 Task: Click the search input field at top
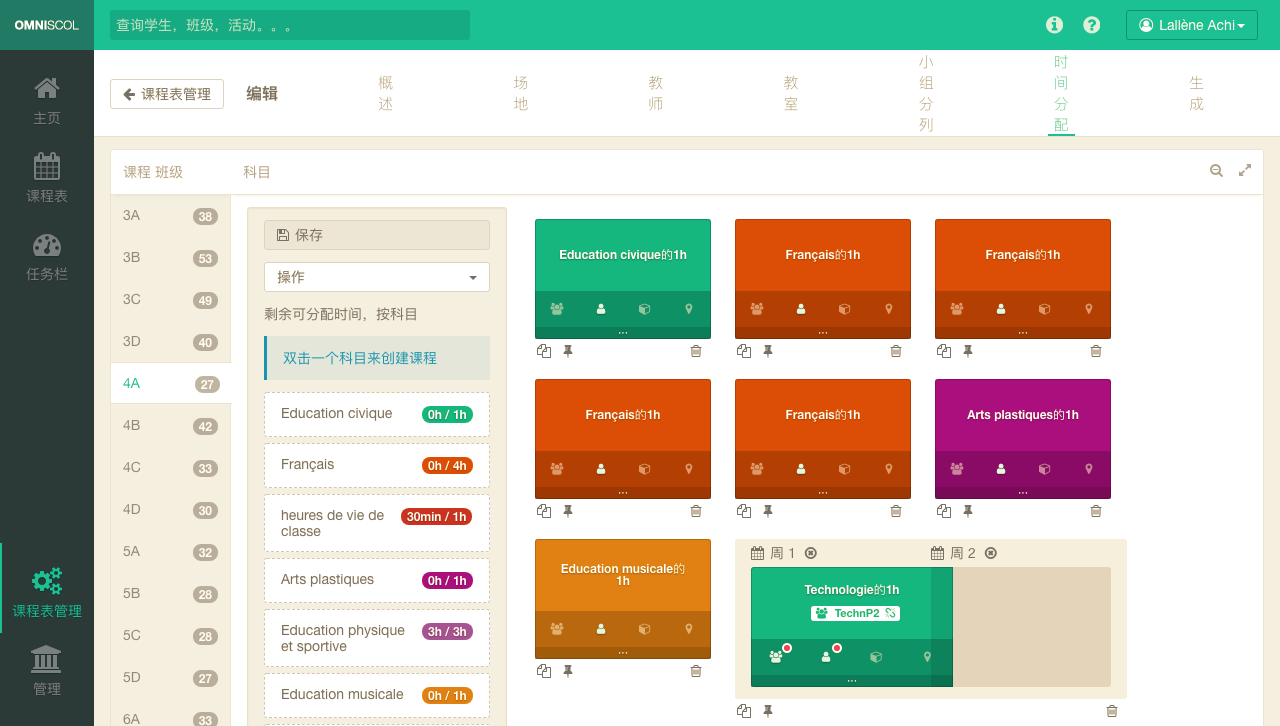(x=290, y=25)
